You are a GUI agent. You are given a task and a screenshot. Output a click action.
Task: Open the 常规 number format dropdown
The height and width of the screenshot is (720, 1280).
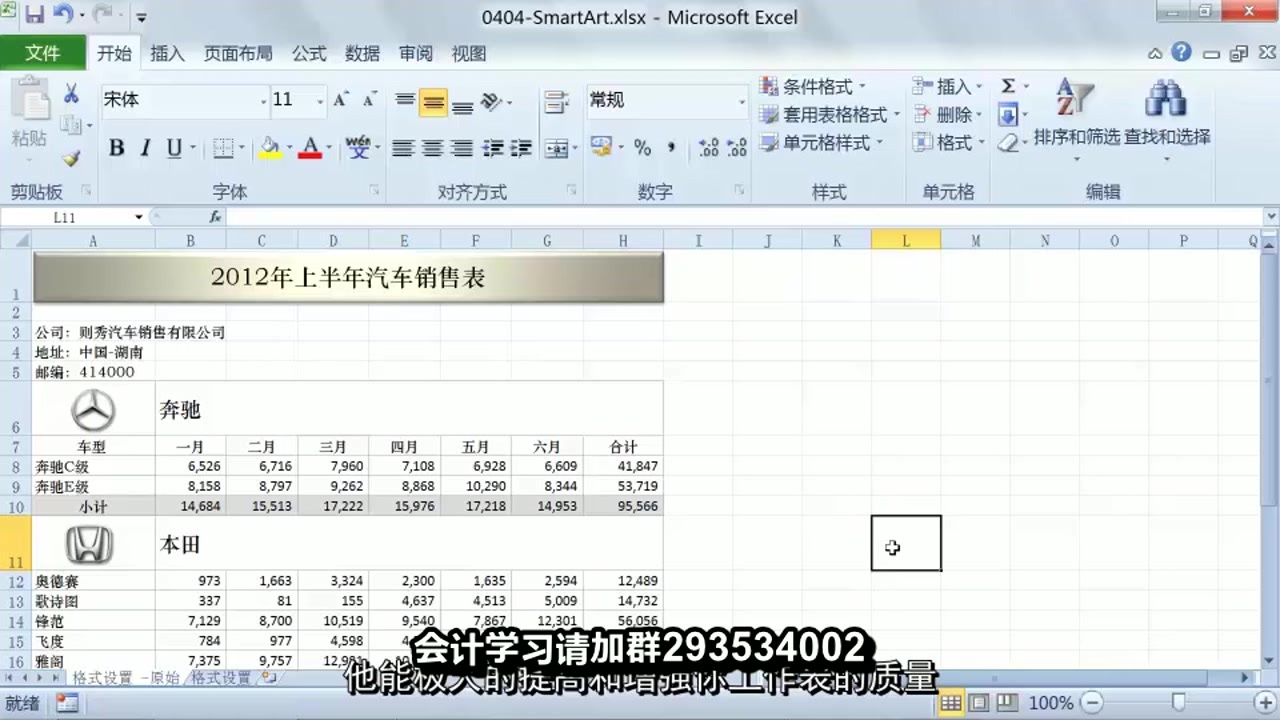coord(742,100)
